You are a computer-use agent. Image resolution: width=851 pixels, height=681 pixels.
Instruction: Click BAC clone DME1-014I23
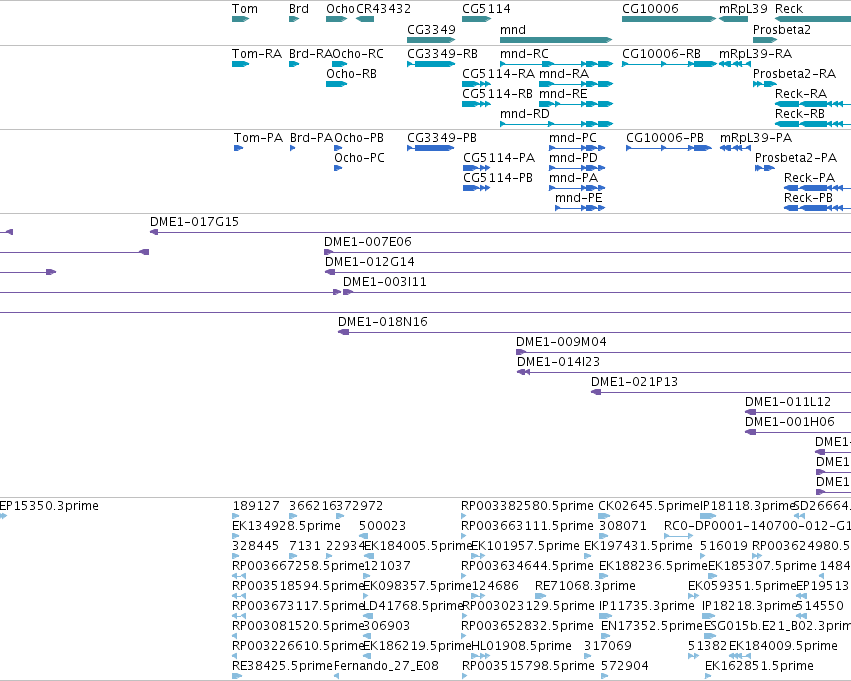(684, 373)
